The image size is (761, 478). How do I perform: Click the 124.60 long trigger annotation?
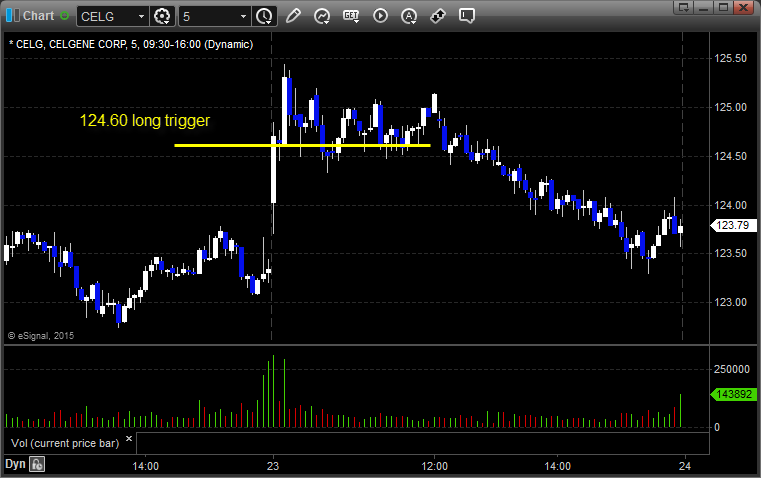tap(145, 120)
